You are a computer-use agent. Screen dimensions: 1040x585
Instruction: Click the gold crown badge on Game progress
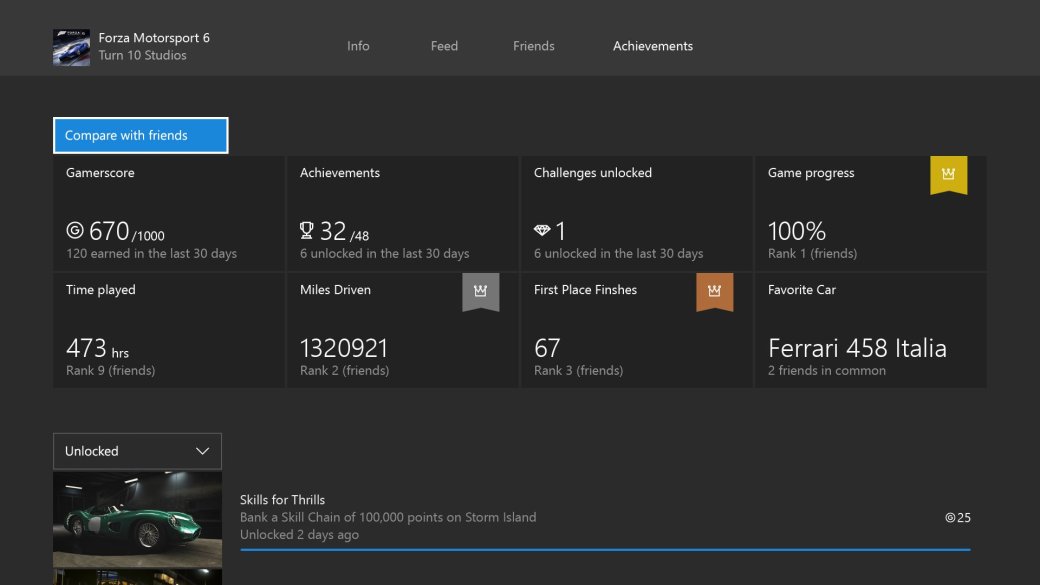click(948, 174)
